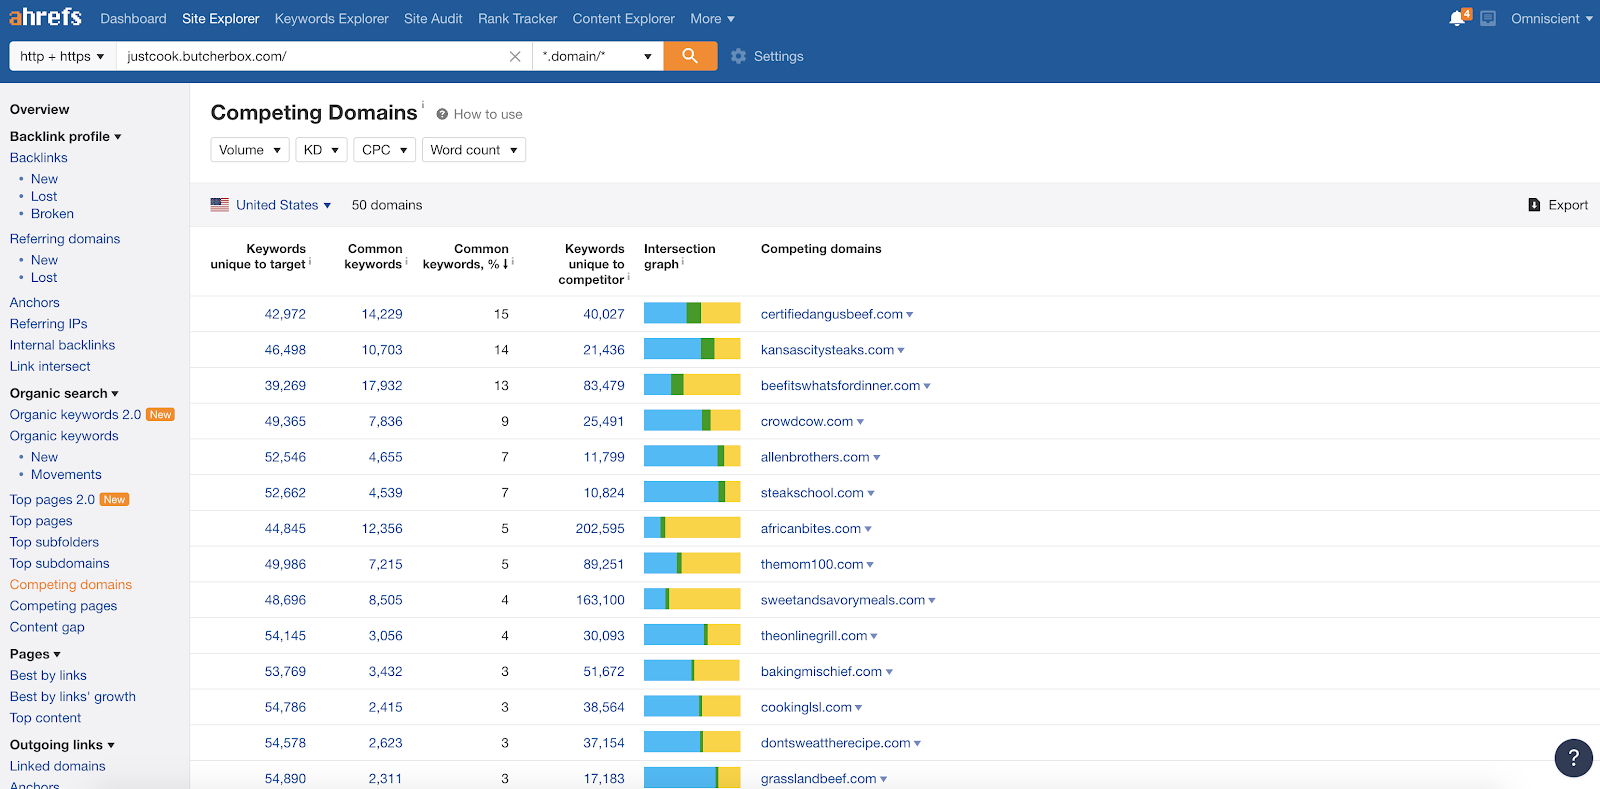Click the How to use help icon

pos(442,114)
